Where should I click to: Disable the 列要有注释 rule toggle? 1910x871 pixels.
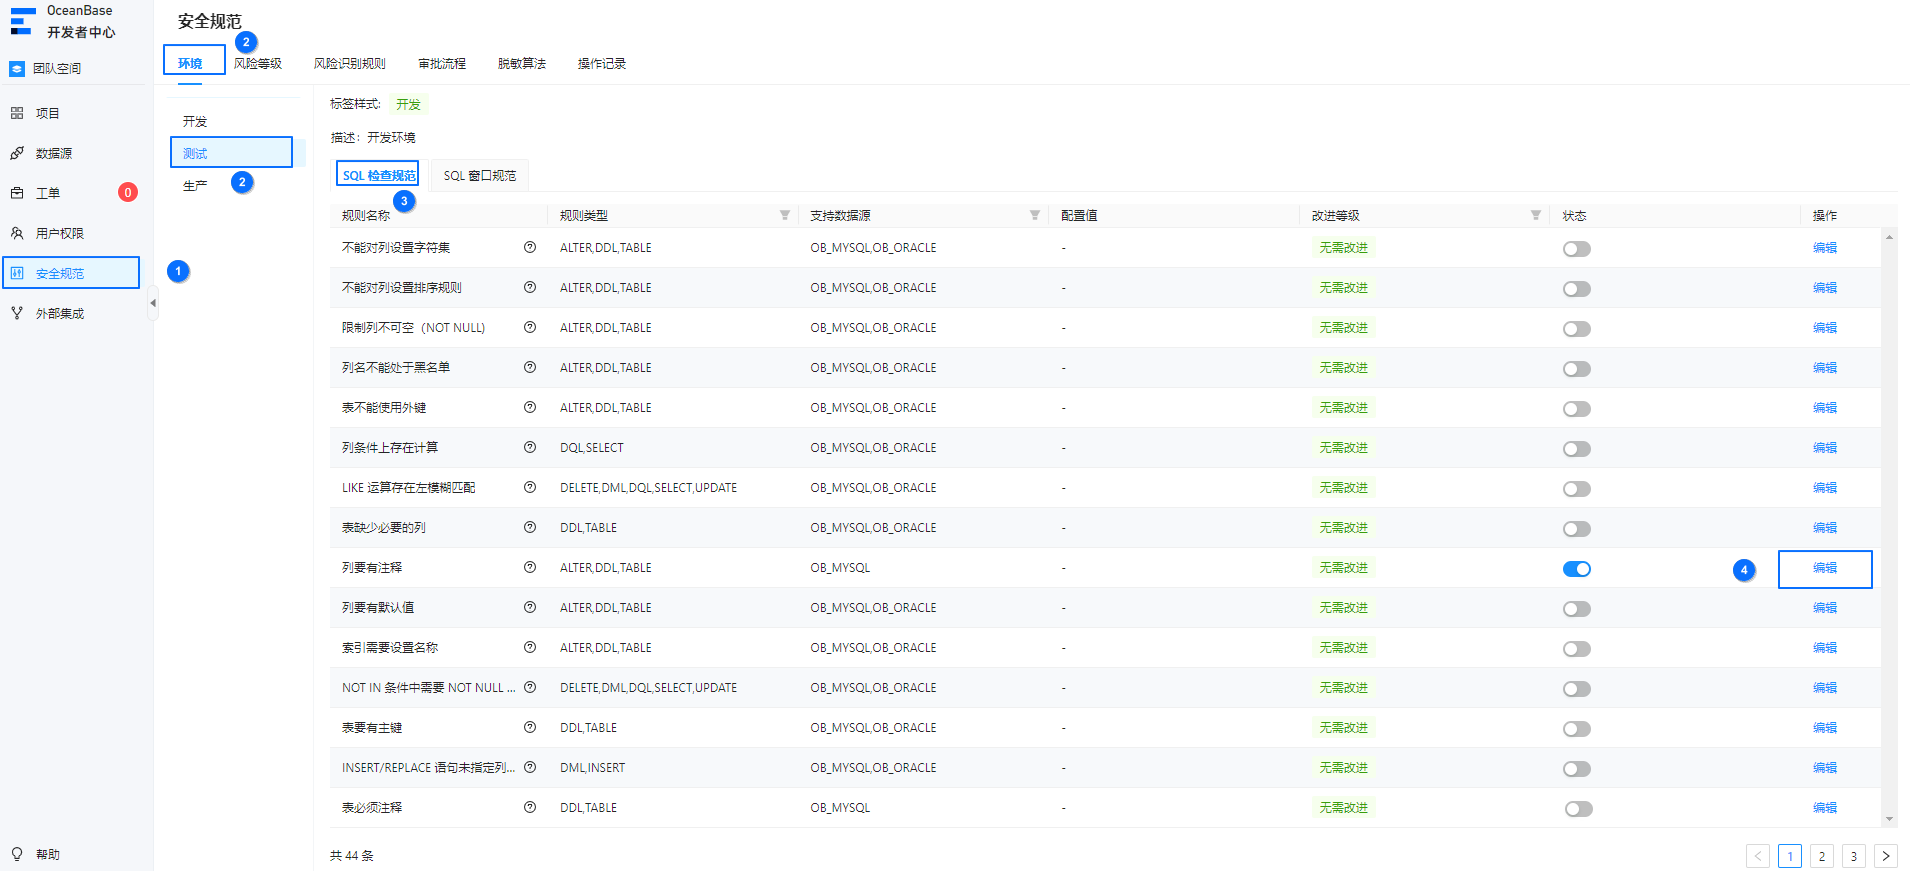coord(1577,569)
